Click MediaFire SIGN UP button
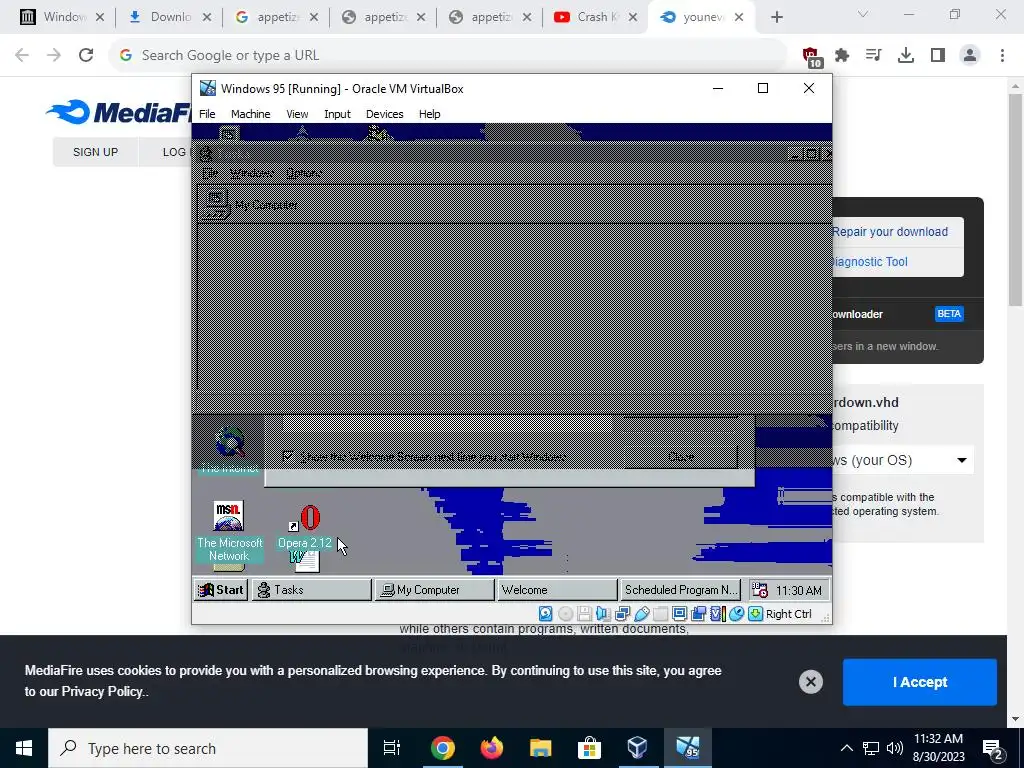Screen dimensions: 1024x768 [x=95, y=152]
